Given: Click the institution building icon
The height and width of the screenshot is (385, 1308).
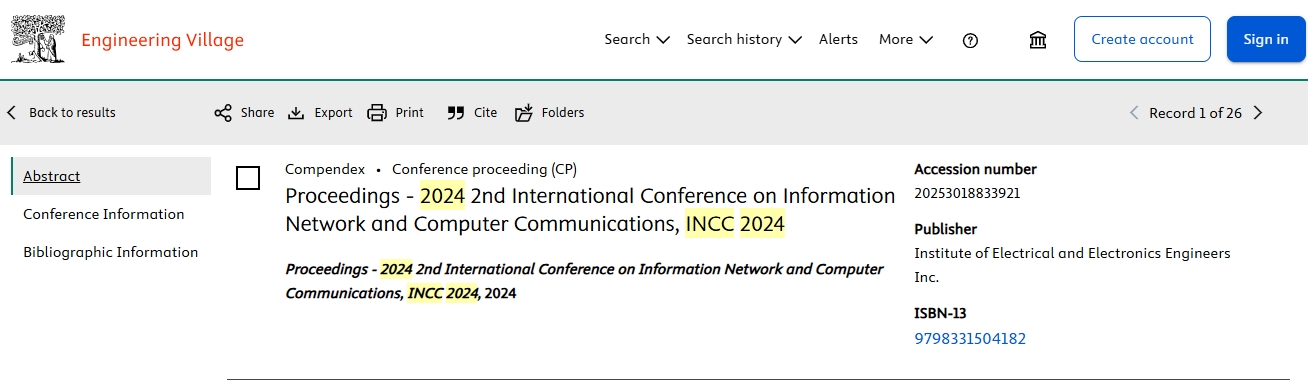Looking at the screenshot, I should 1038,40.
